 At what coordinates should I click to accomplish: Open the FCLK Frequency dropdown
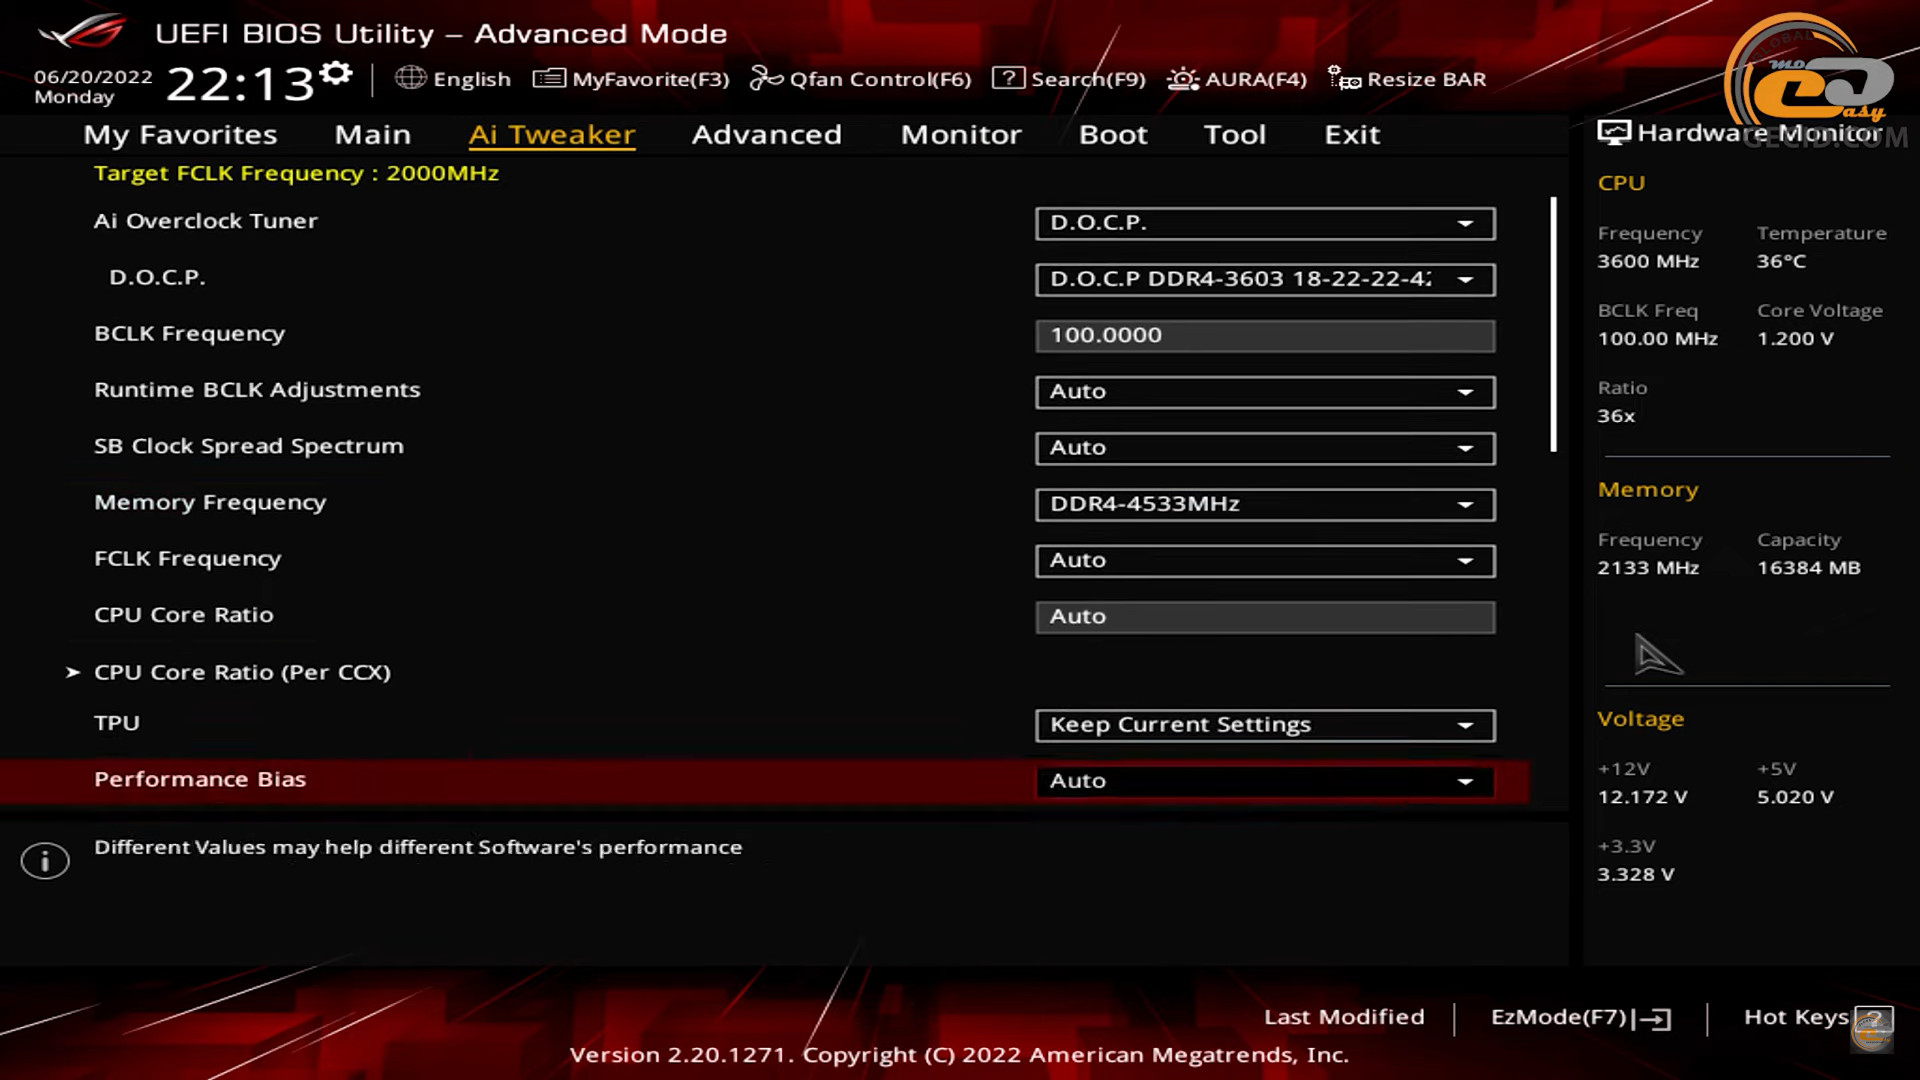(1265, 561)
